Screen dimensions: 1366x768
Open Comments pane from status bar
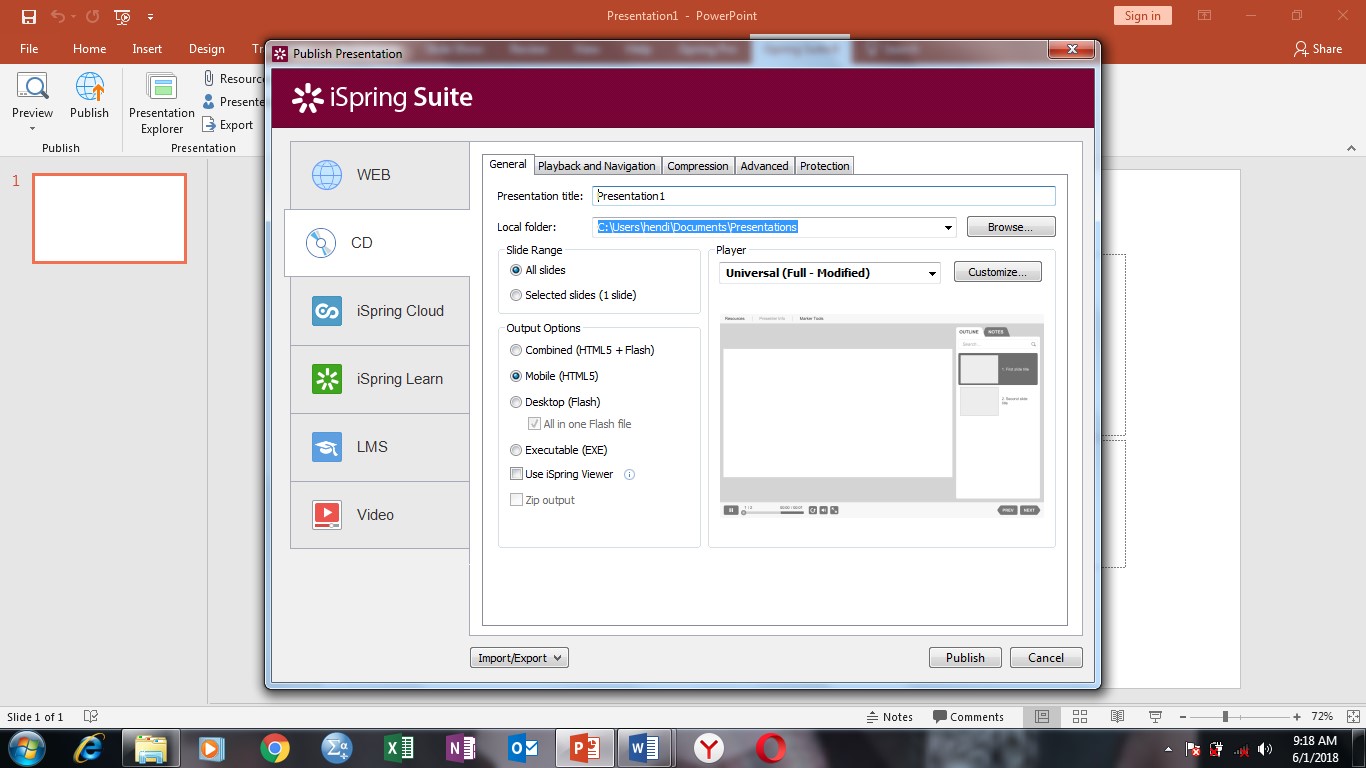[x=968, y=717]
